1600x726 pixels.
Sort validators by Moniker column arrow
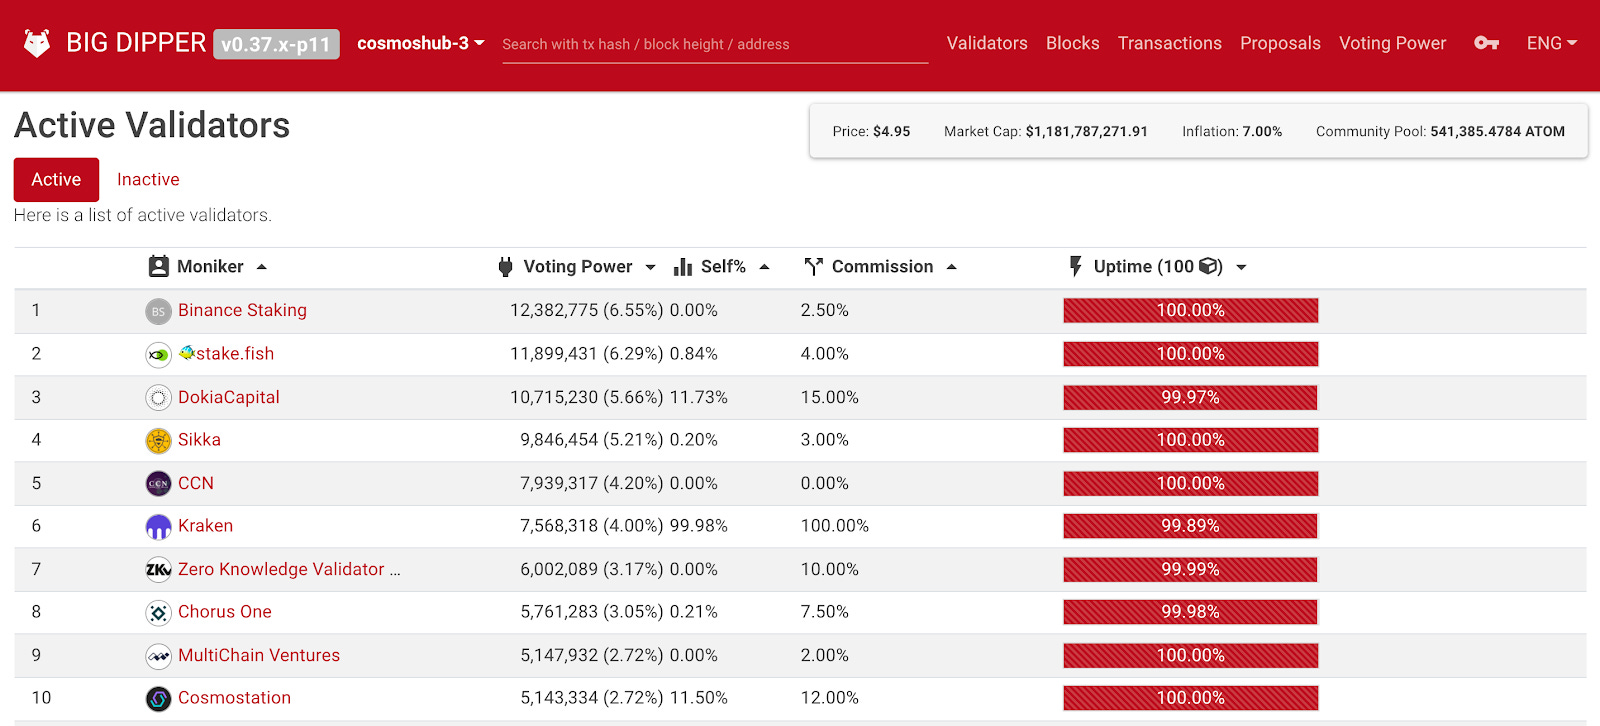262,267
